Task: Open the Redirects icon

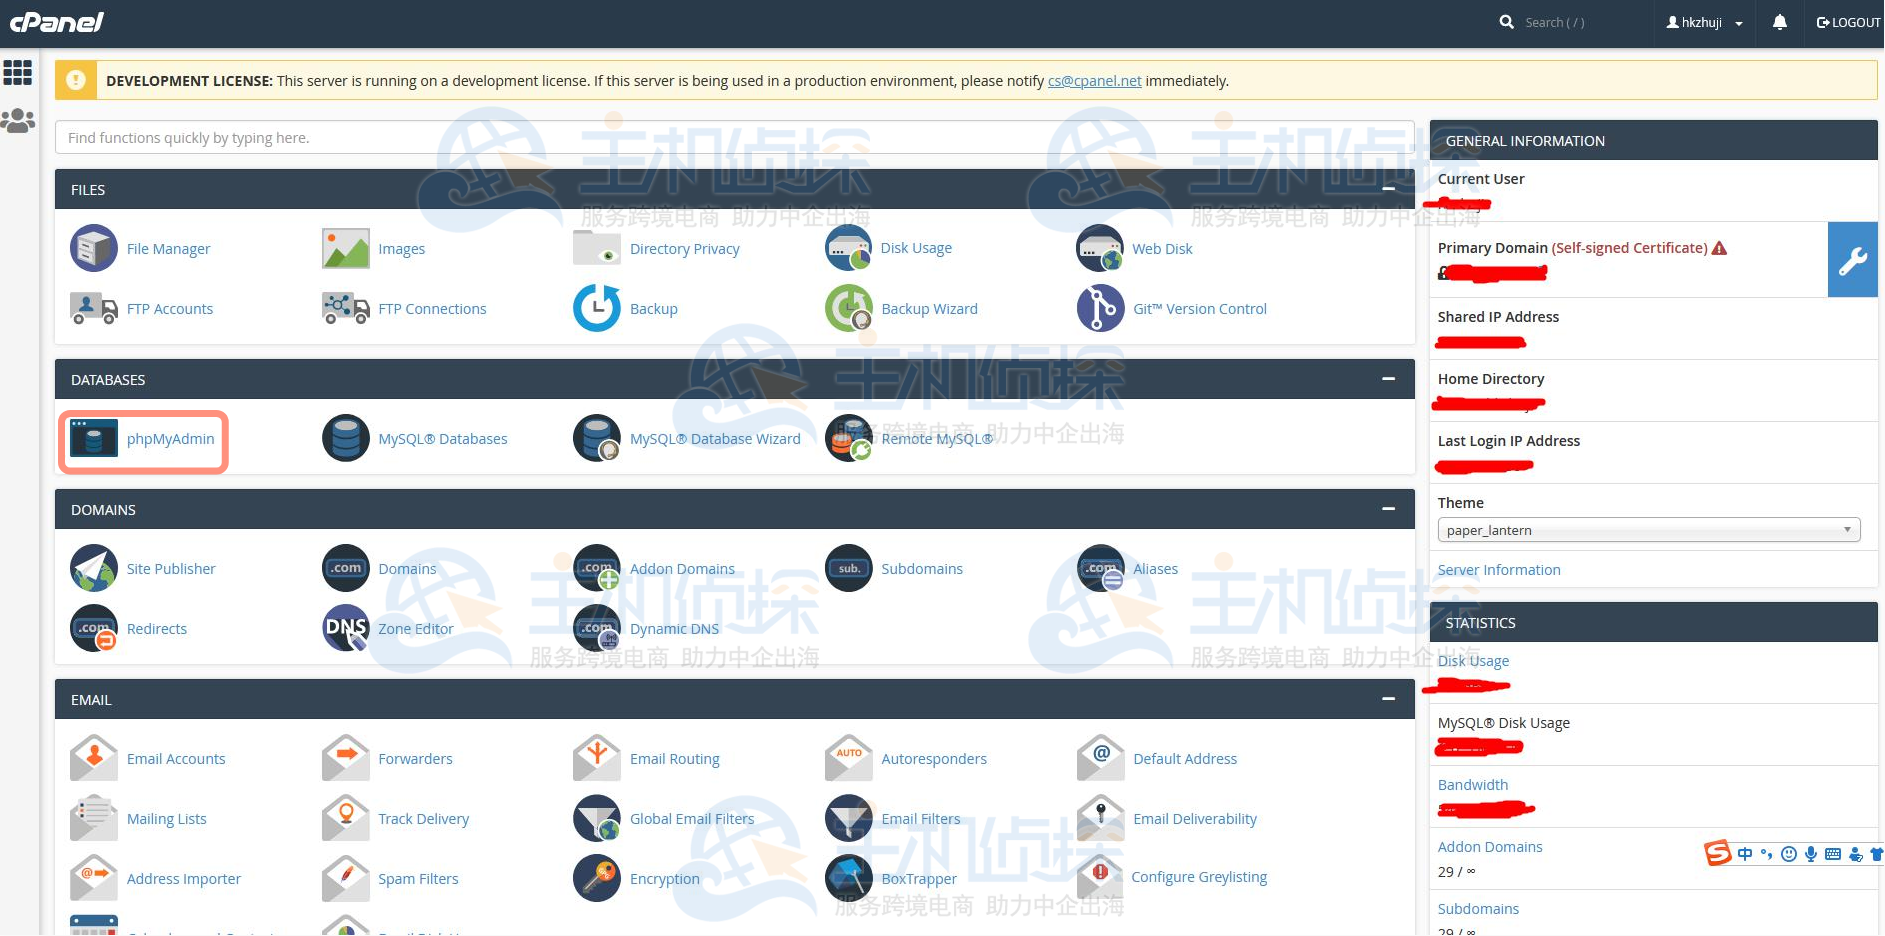Action: (94, 628)
